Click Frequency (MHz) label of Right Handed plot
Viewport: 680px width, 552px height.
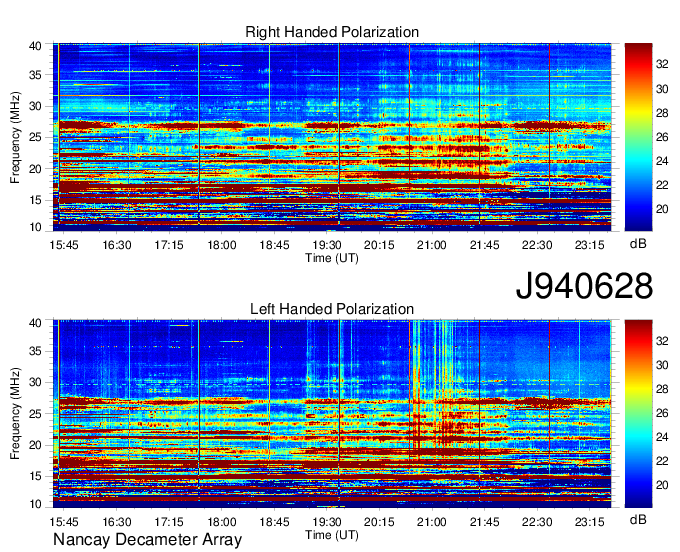[x=15, y=137]
